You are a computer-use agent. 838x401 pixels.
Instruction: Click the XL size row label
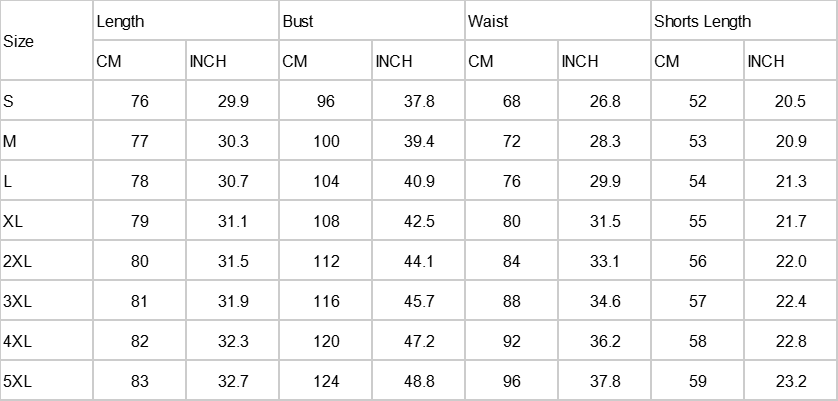tap(46, 221)
